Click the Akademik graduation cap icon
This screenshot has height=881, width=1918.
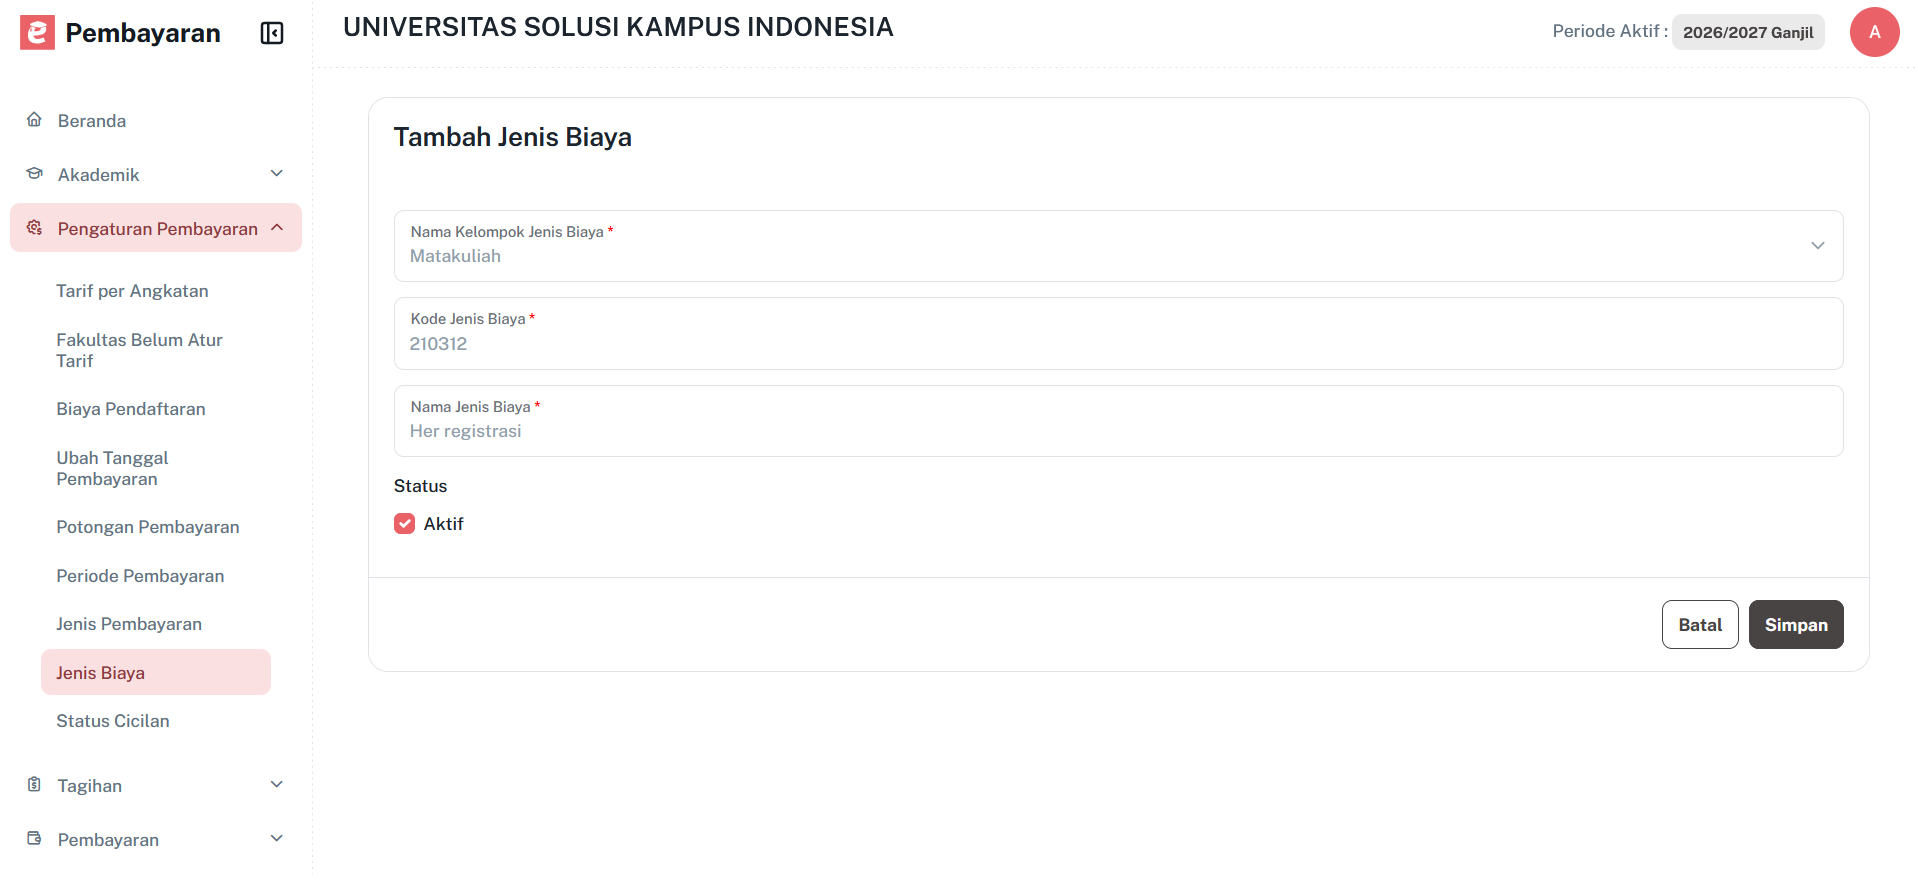34,173
